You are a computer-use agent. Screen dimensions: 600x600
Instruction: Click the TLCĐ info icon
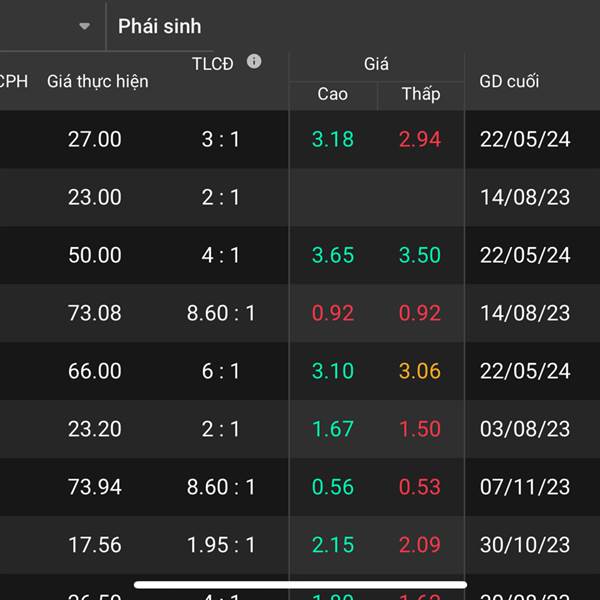[x=254, y=62]
